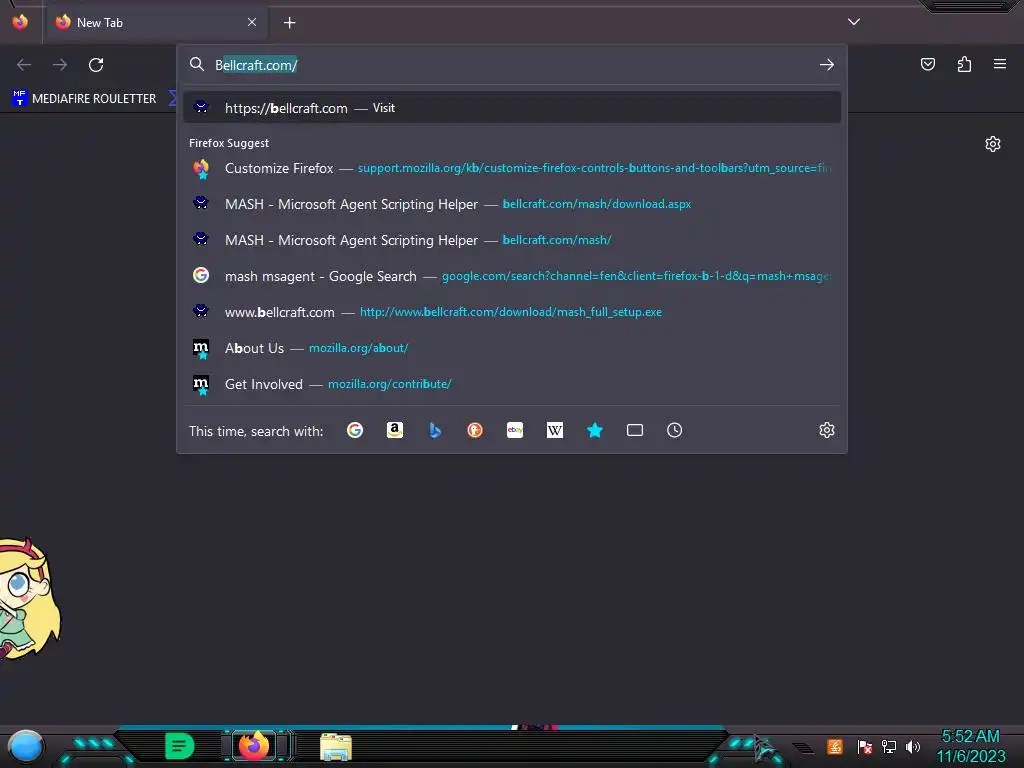Screen dimensions: 1024x768
Task: Open File Explorer from taskbar
Action: point(336,746)
